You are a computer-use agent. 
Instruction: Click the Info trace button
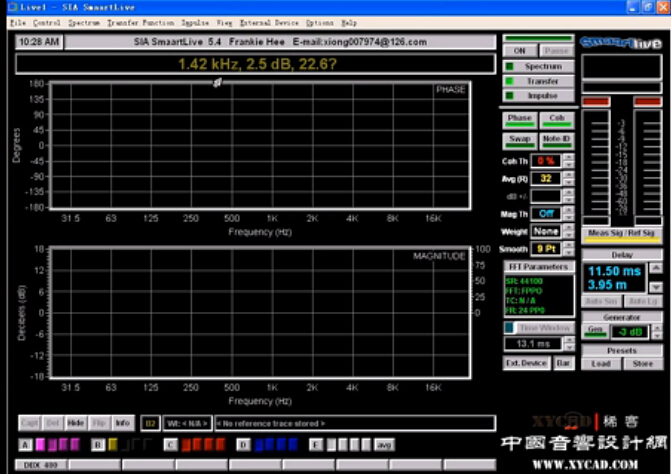click(x=122, y=423)
